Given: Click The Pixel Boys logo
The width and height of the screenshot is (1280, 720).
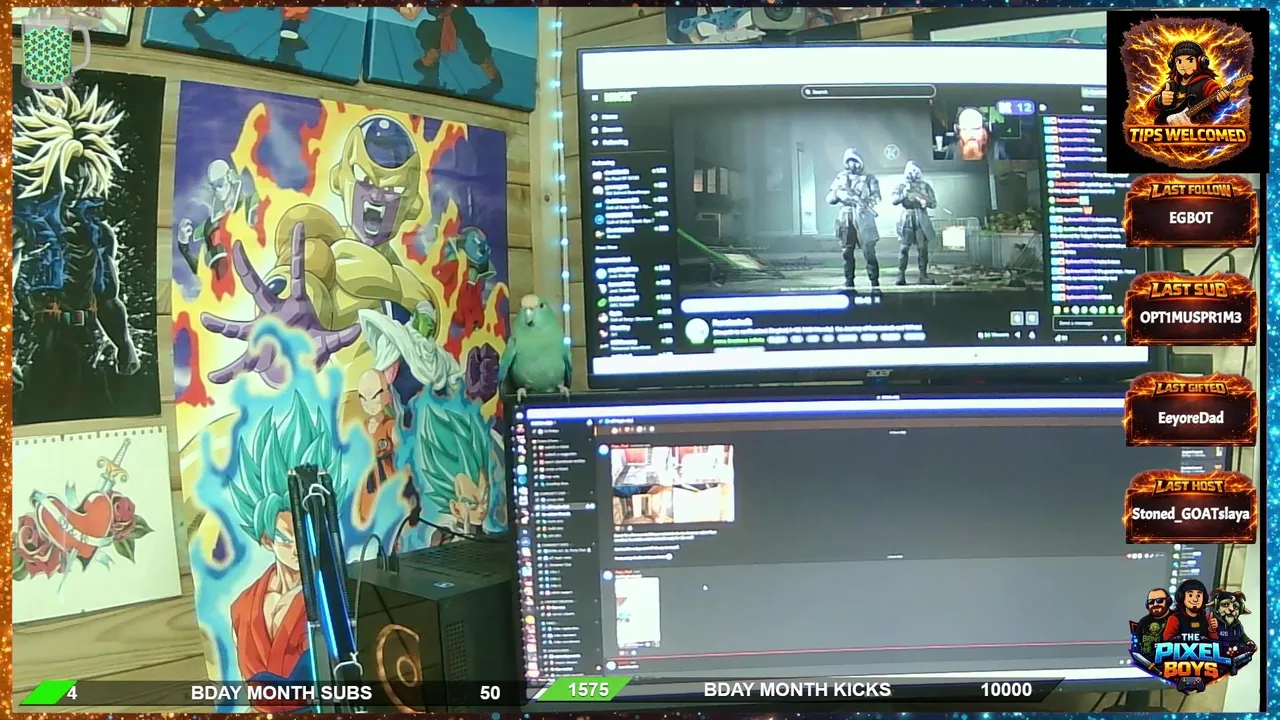Looking at the screenshot, I should [1193, 638].
